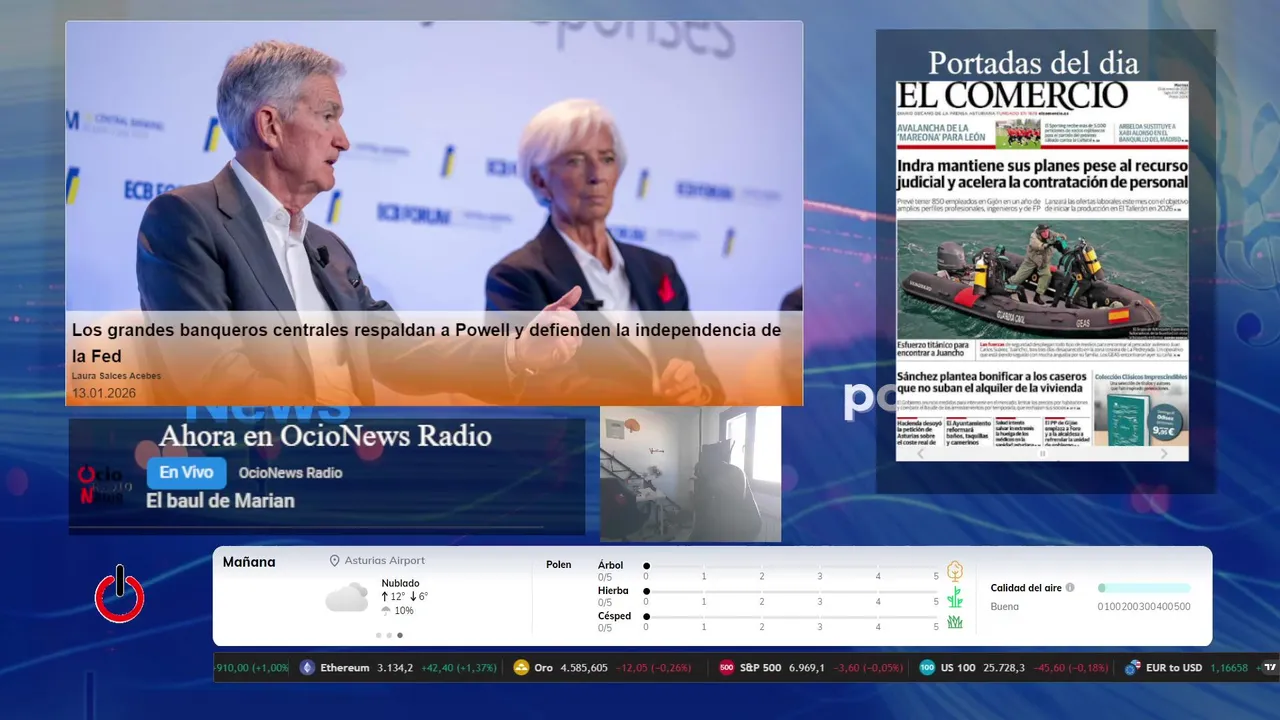
Task: Click the 'Nublado' weather condition text
Action: point(400,583)
